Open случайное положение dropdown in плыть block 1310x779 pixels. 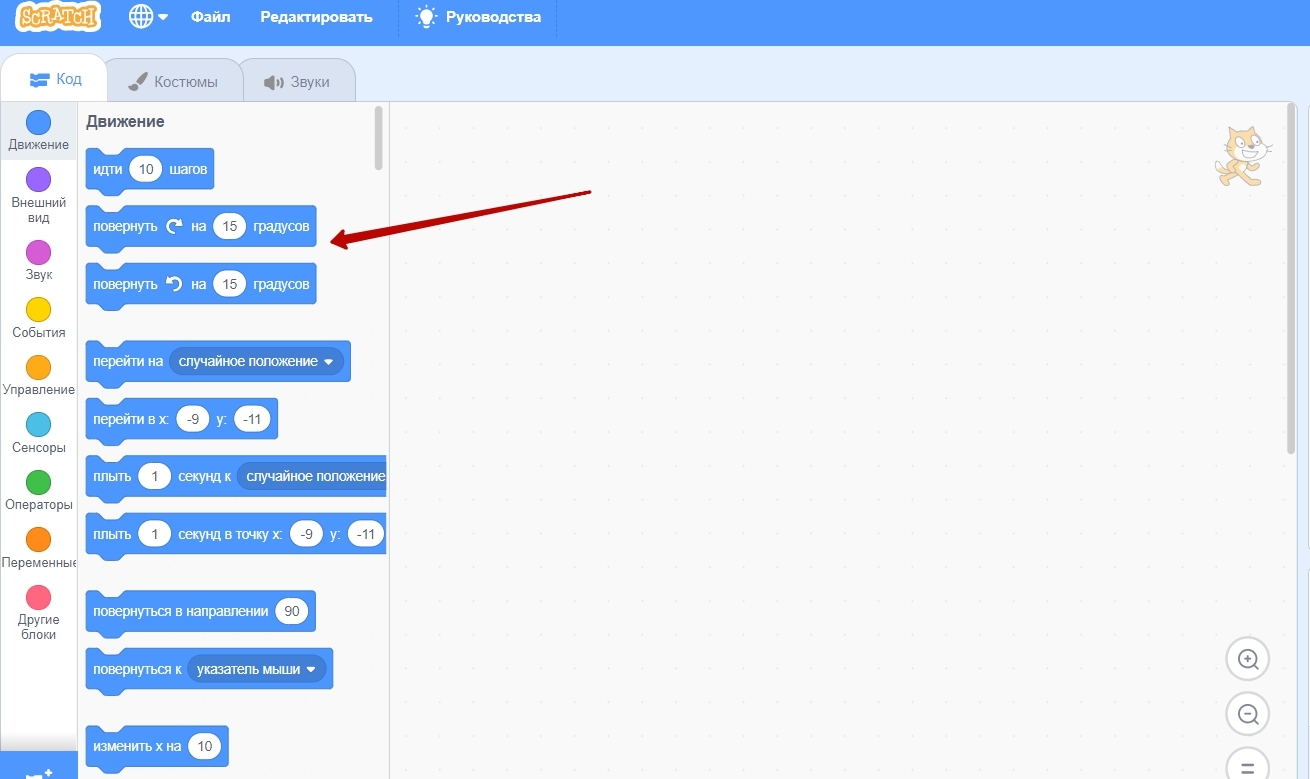314,477
